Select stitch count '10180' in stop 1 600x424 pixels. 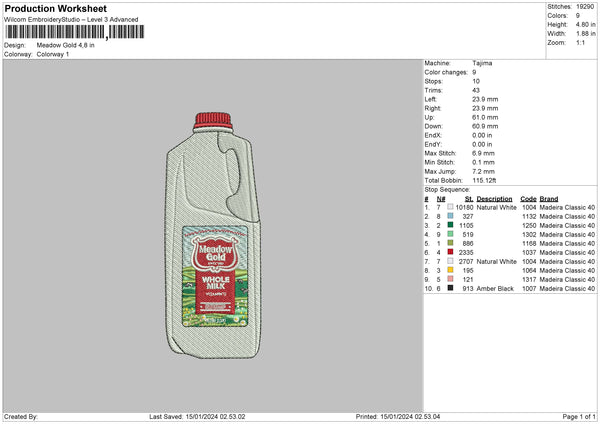(x=464, y=207)
